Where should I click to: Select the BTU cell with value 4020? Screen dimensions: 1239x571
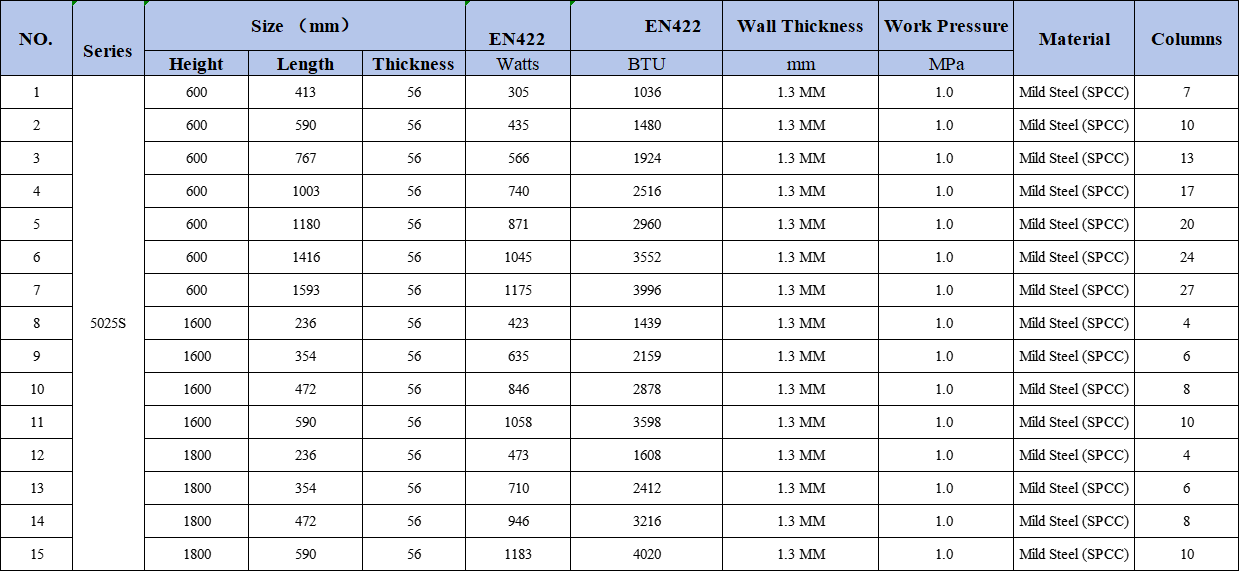click(x=647, y=554)
